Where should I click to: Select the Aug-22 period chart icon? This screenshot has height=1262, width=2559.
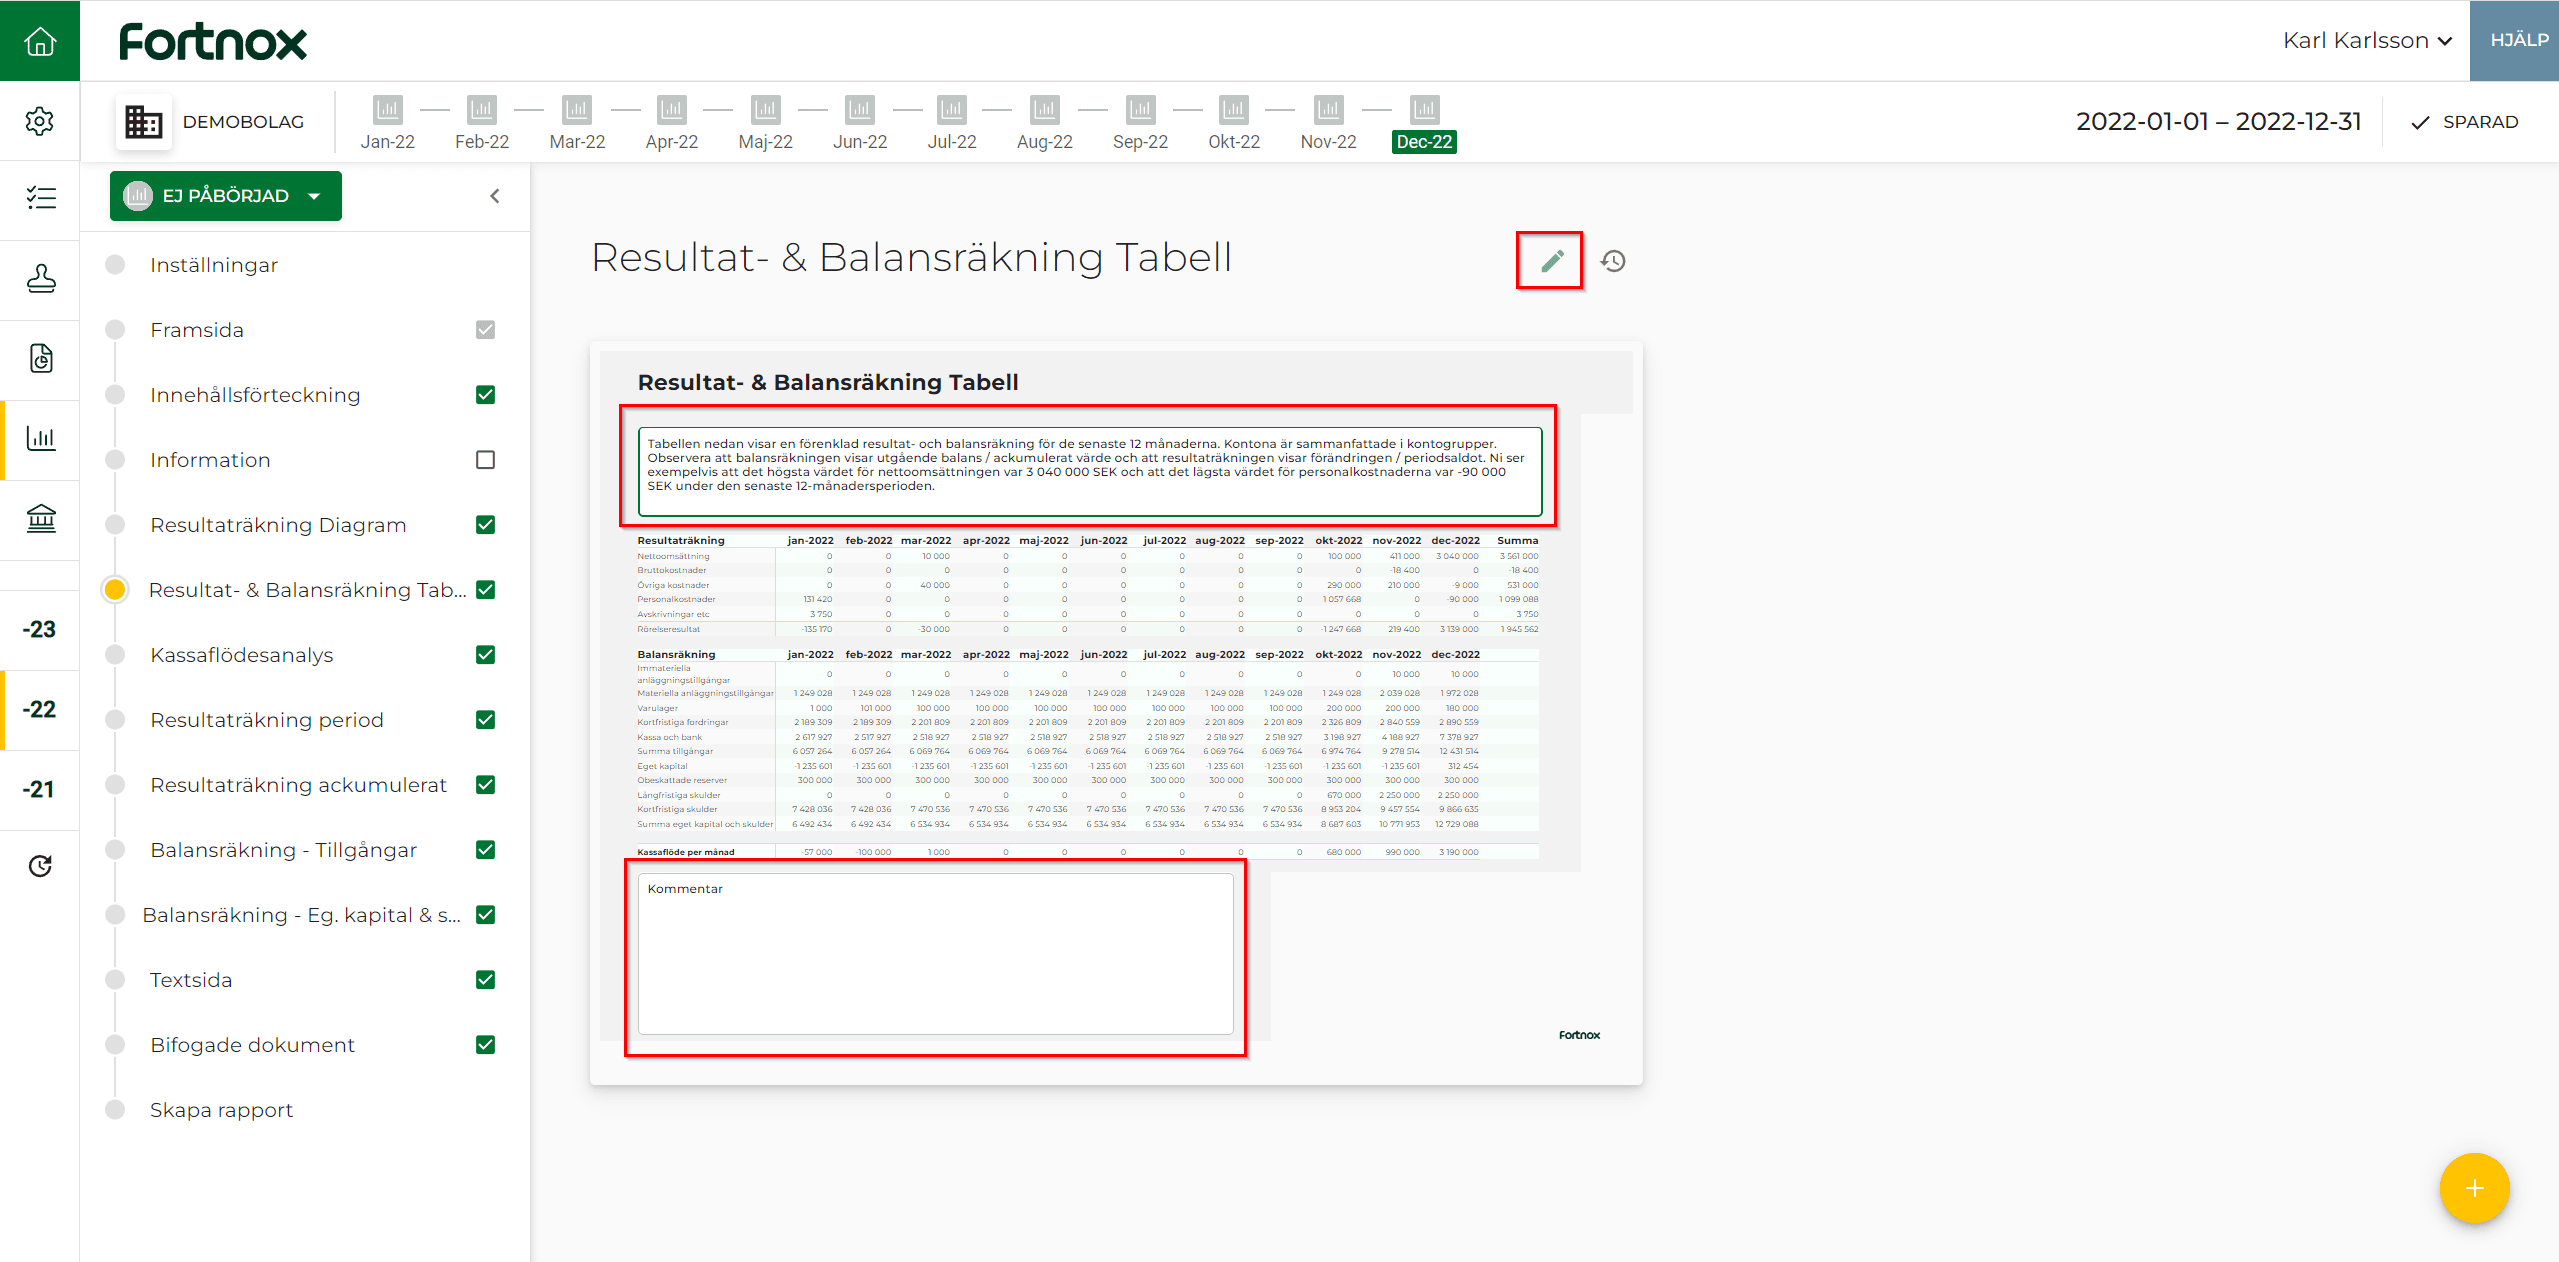click(1045, 108)
